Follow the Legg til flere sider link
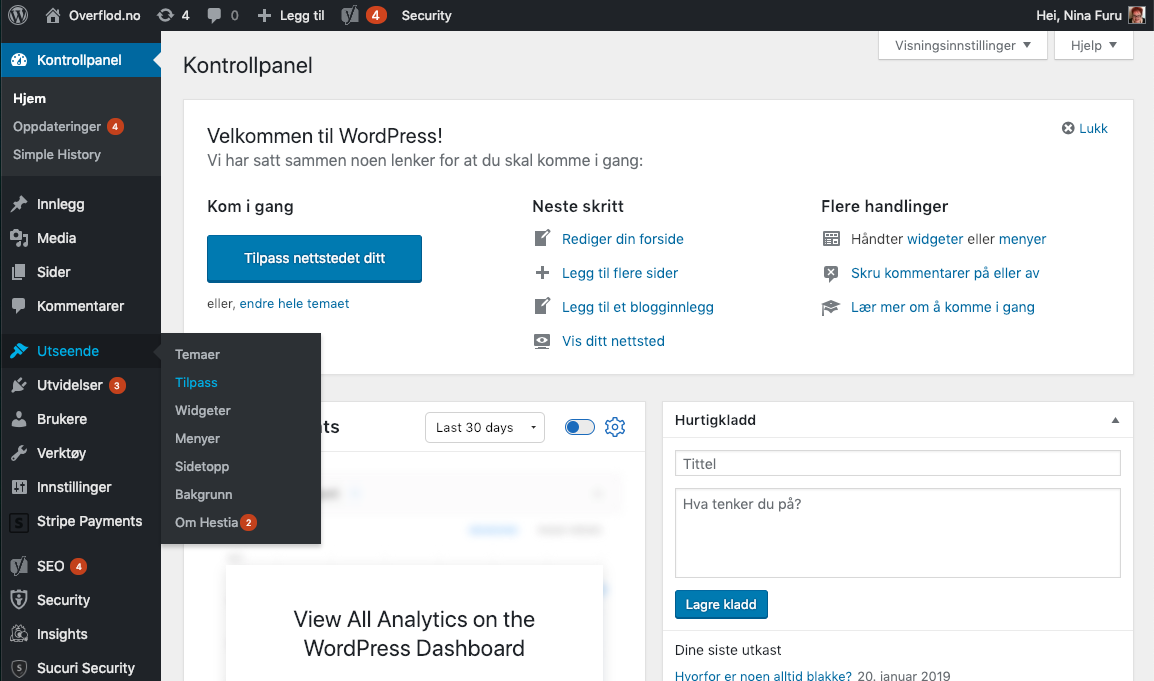Screen dimensions: 1154x681 coord(620,273)
